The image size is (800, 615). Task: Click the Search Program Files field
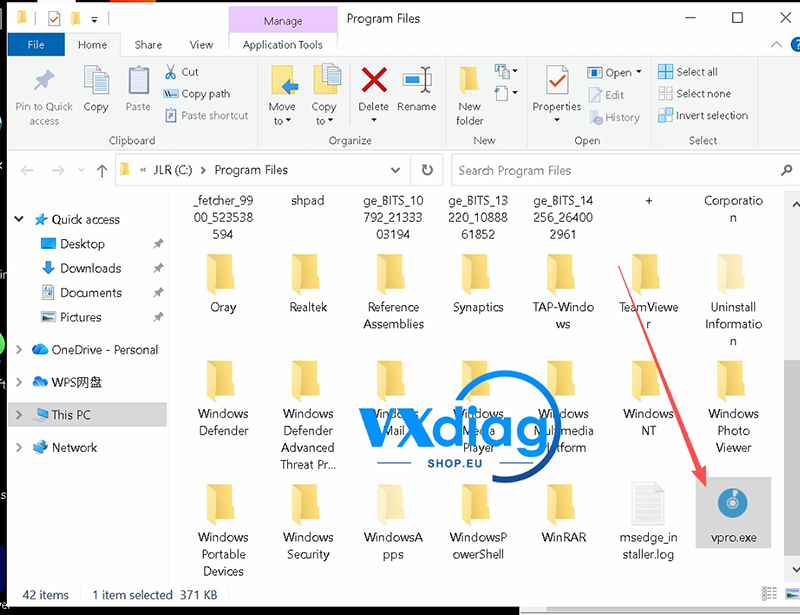tap(615, 170)
